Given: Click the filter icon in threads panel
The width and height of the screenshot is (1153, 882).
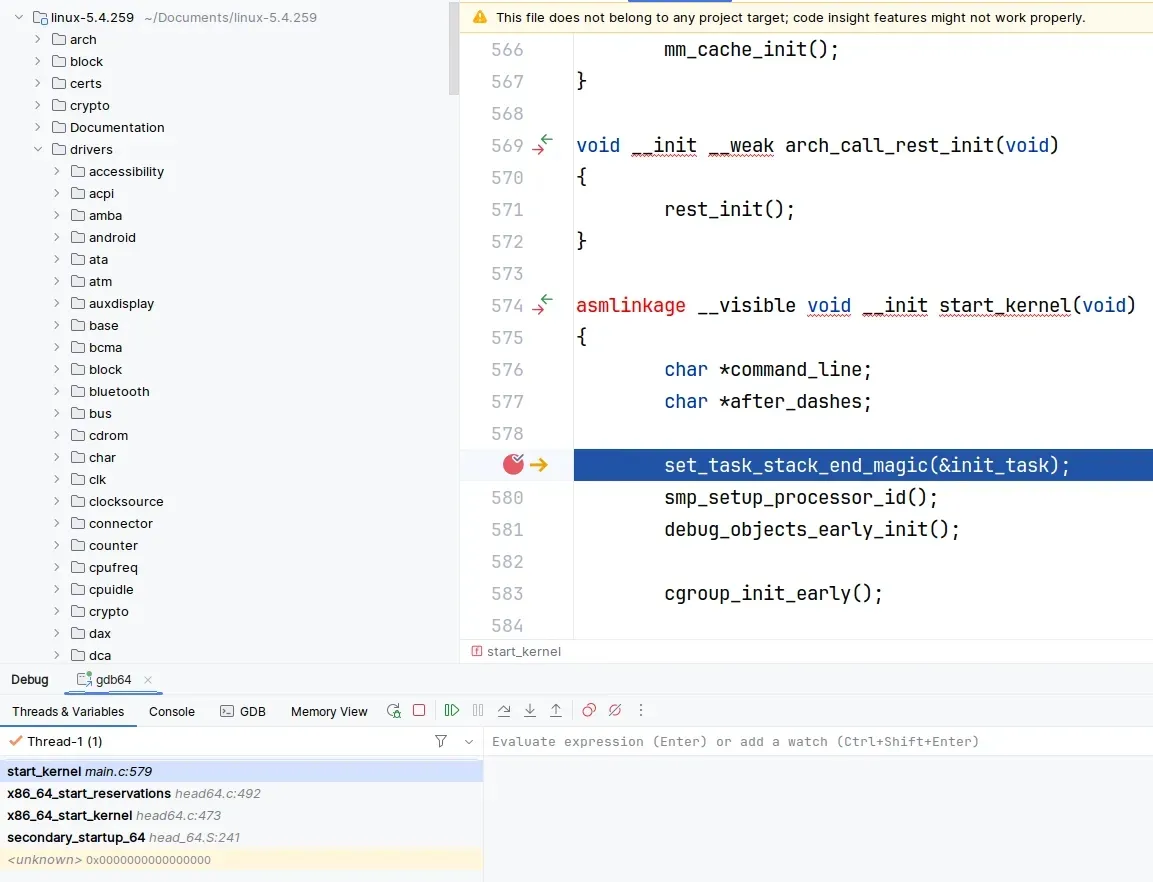Looking at the screenshot, I should [x=440, y=741].
